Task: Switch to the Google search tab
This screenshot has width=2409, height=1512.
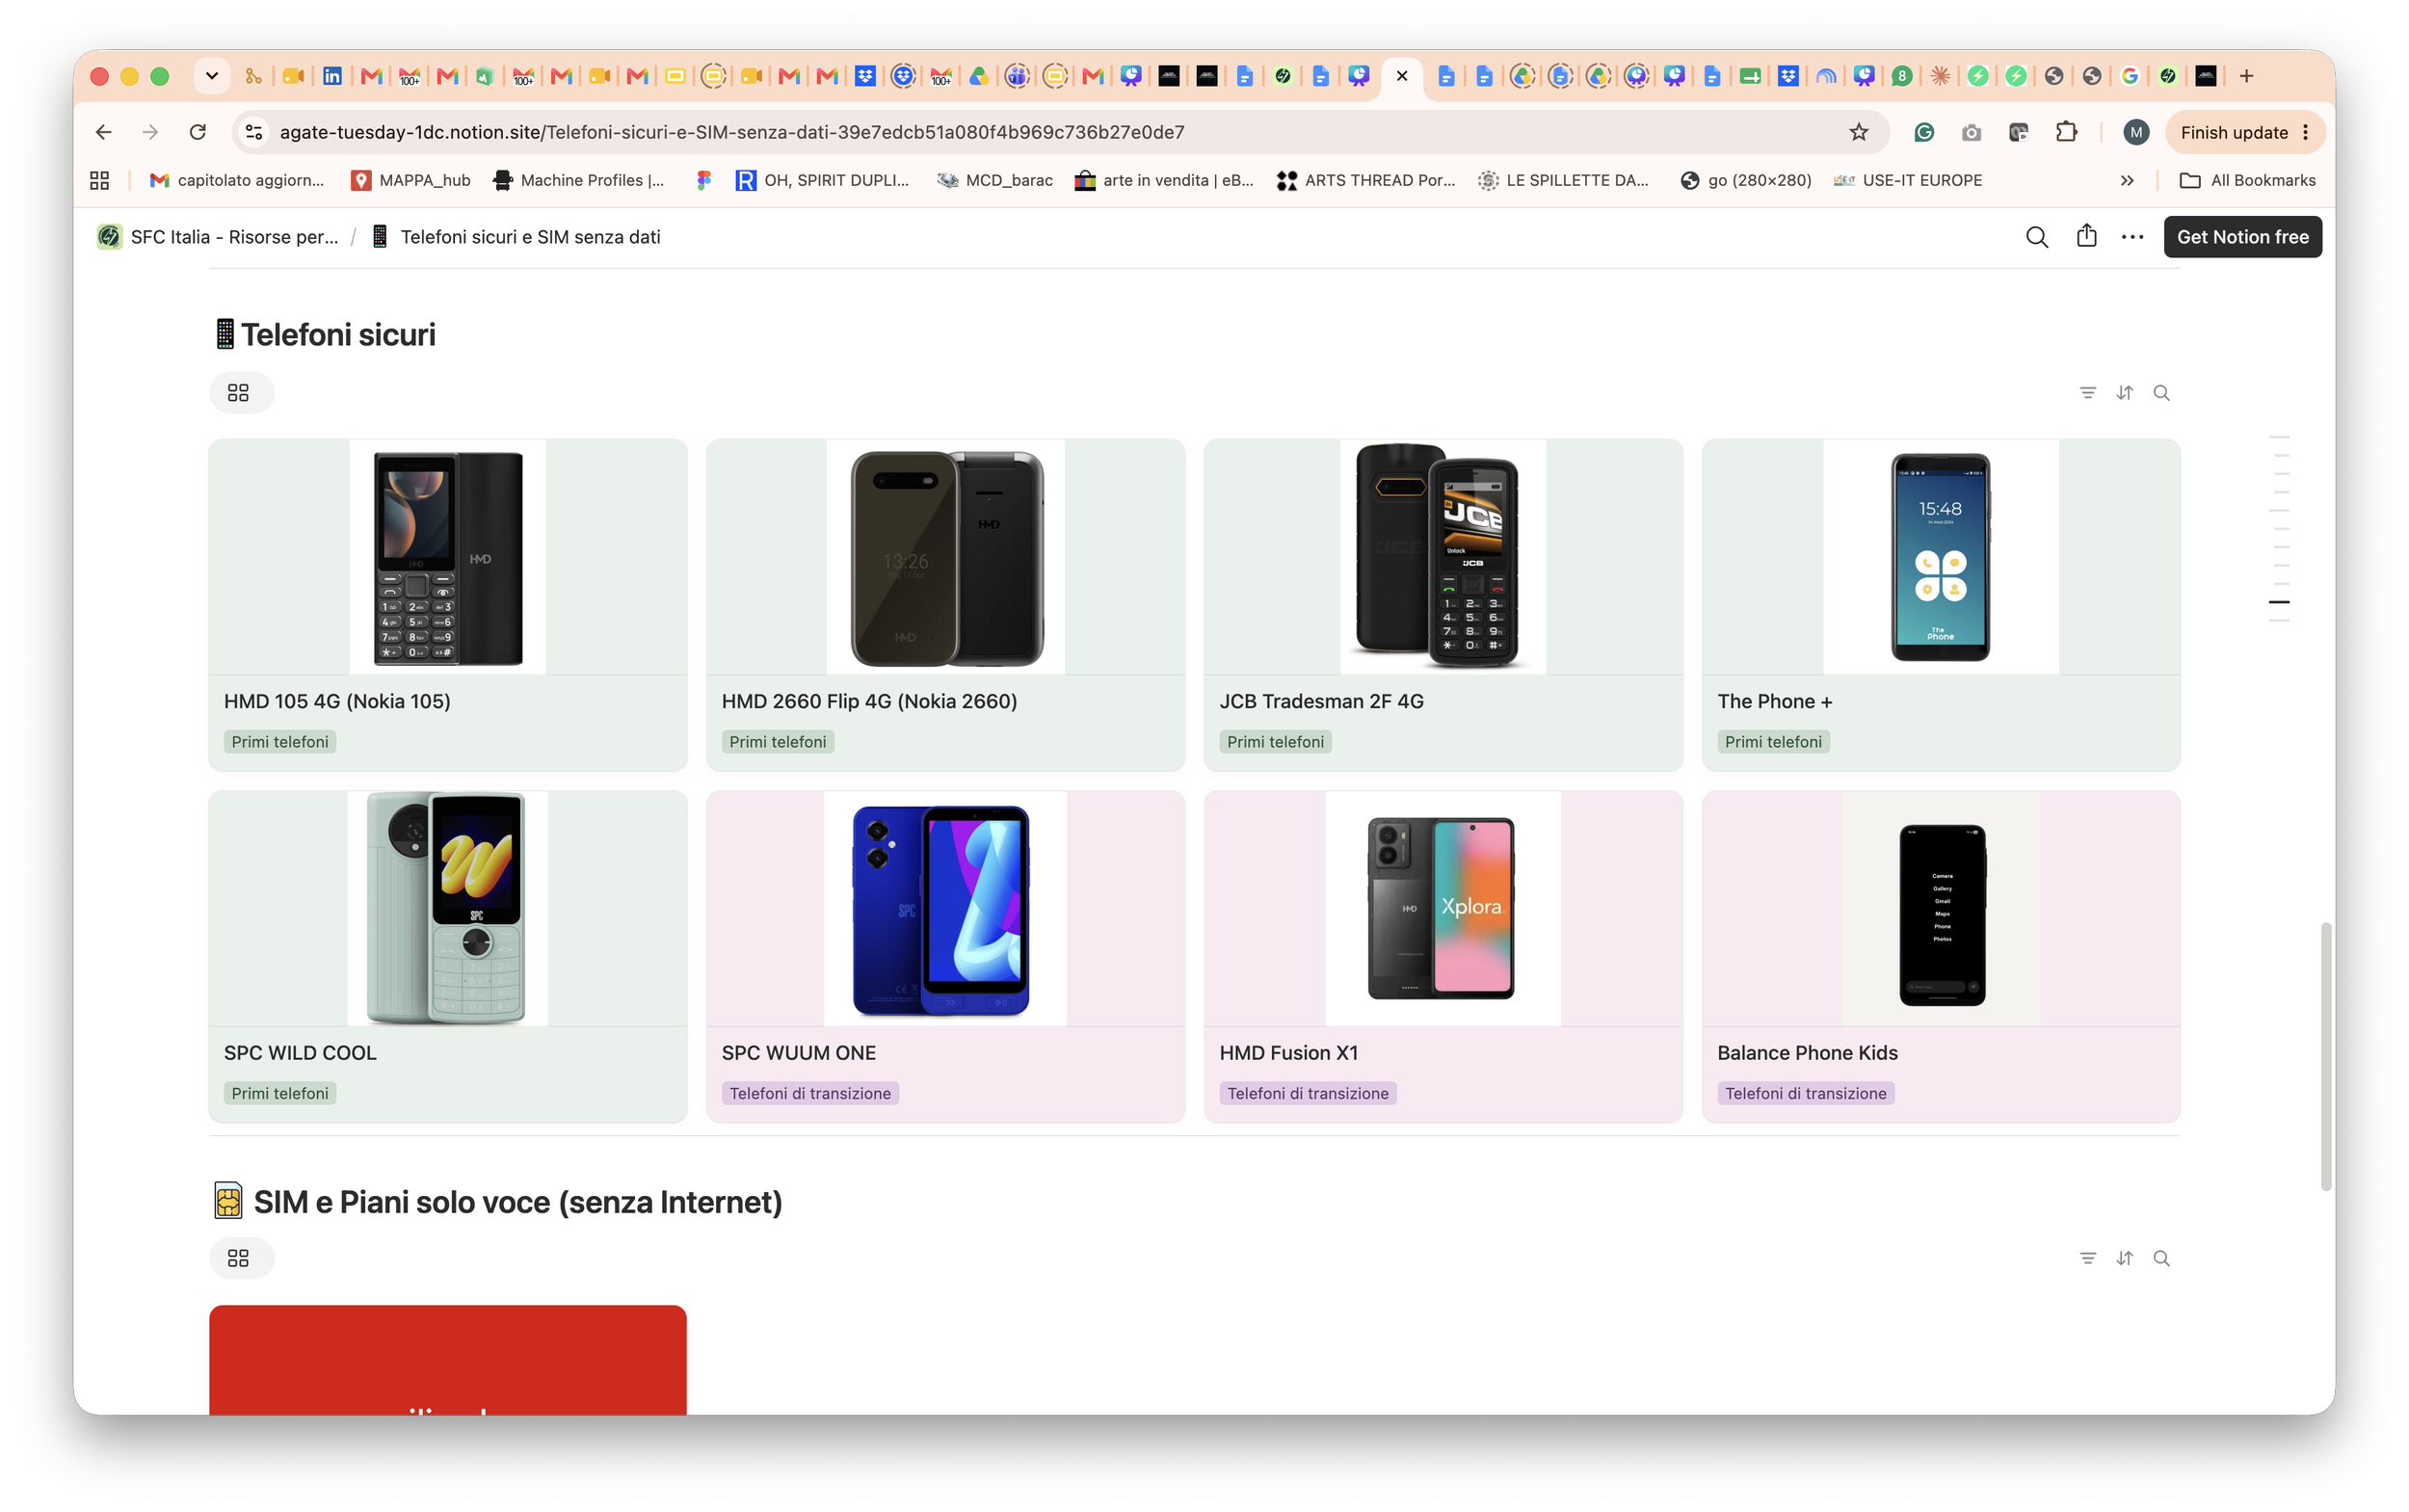Action: tap(2129, 76)
